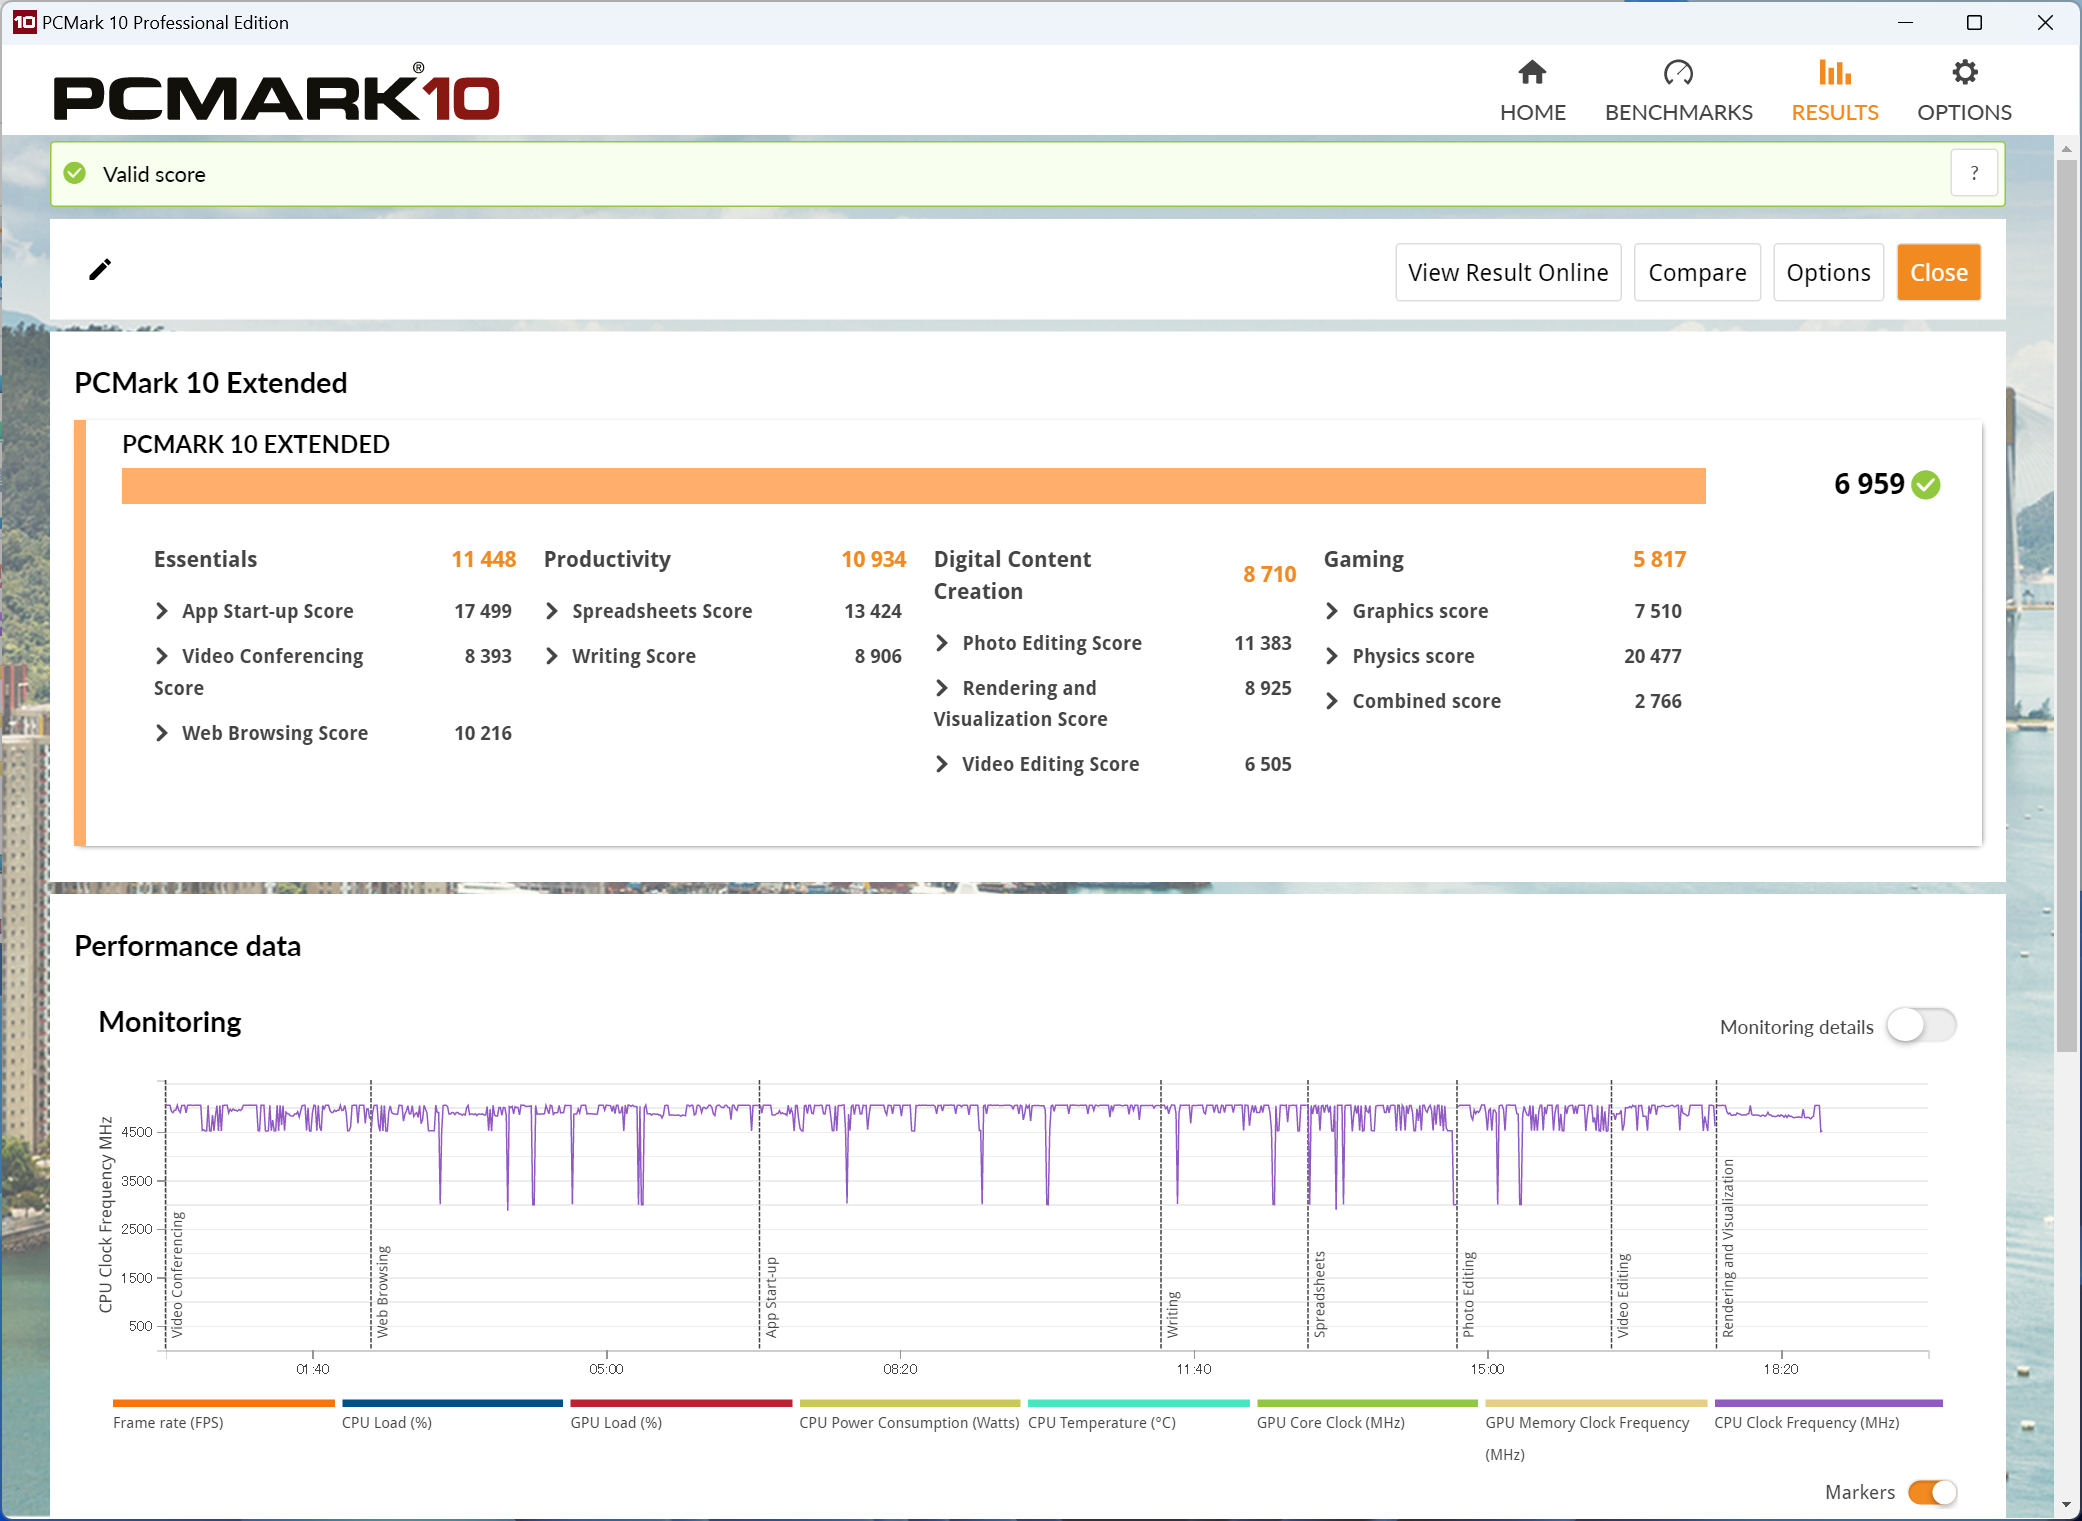
Task: Click the green valid score checkmark beside 6 959
Action: pos(1926,485)
